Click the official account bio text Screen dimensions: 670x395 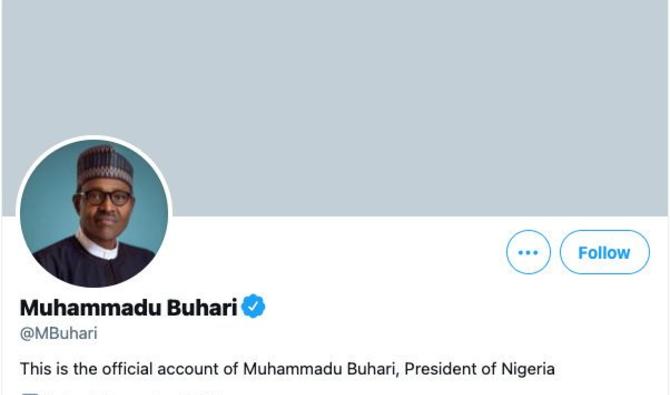pos(287,369)
